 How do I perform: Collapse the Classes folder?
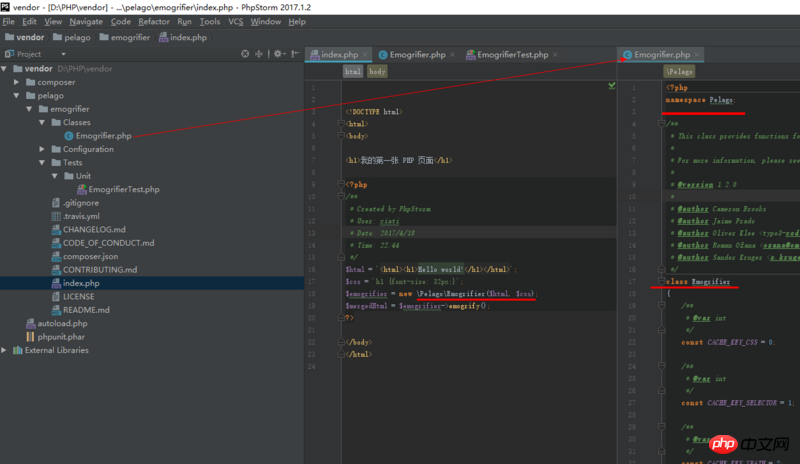[42, 122]
